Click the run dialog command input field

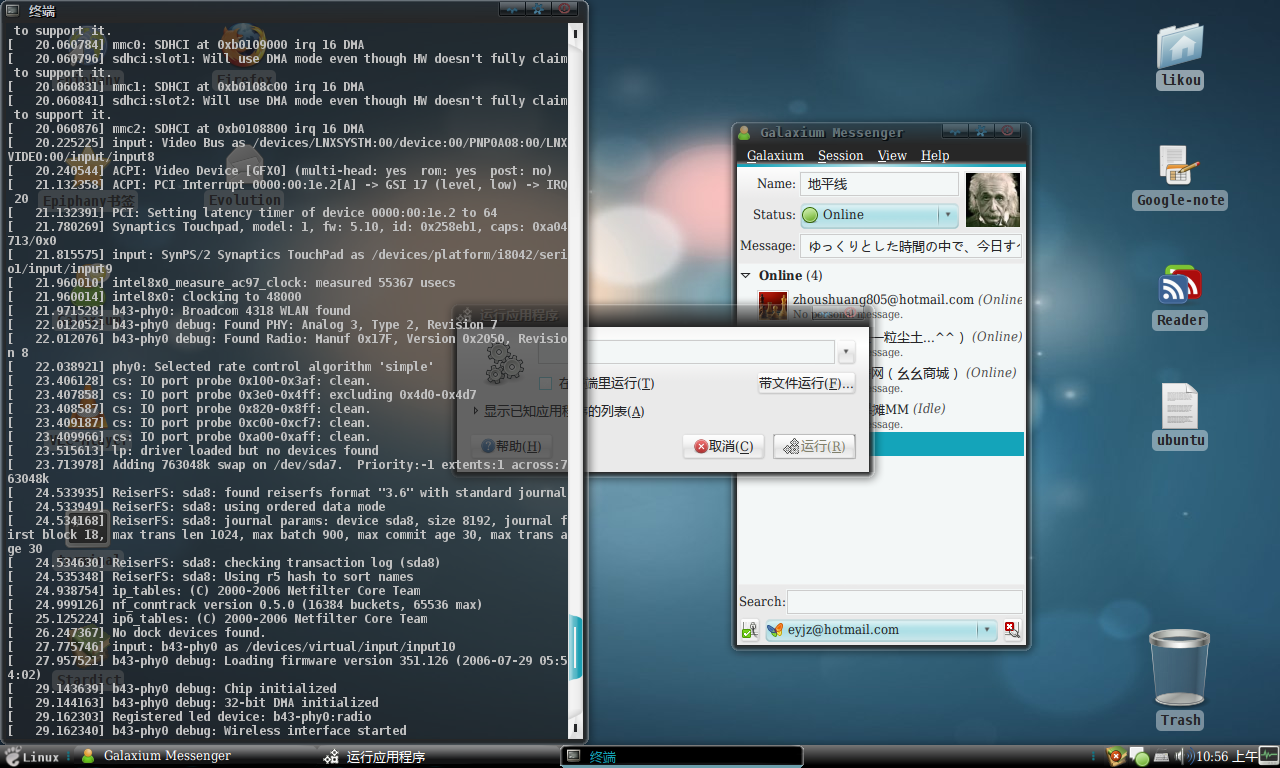(x=686, y=352)
